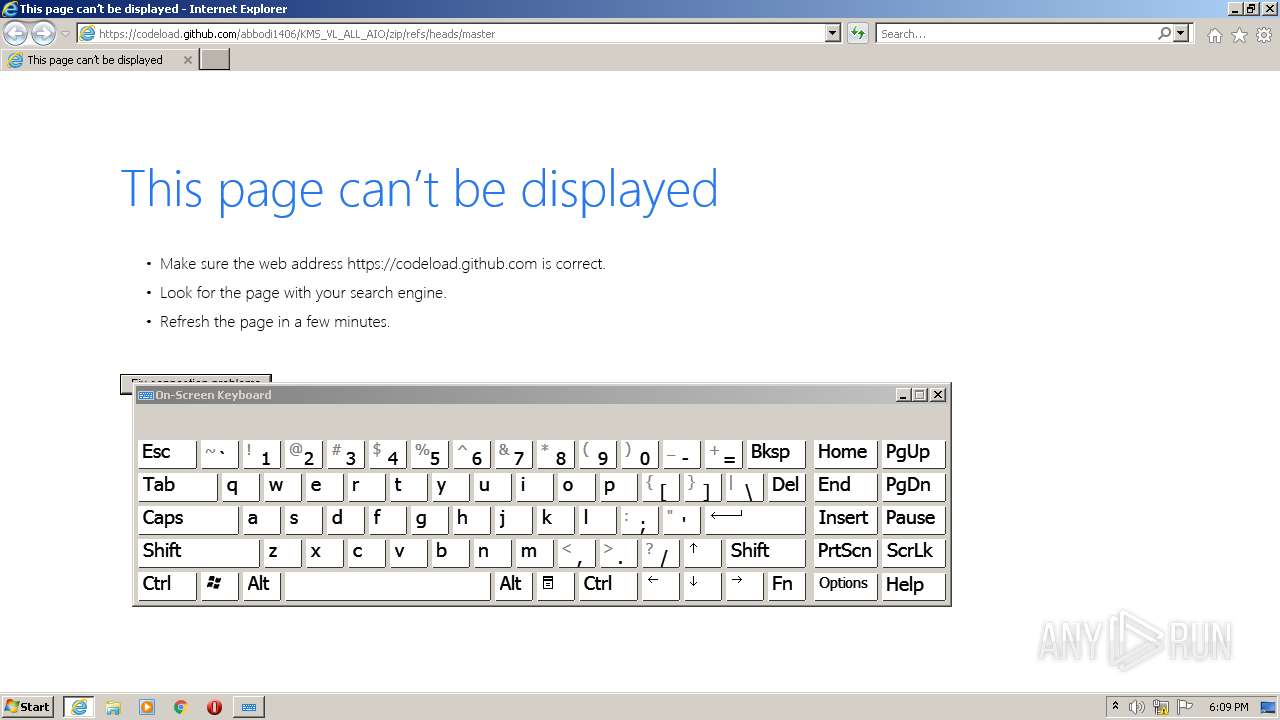Click the m key on the keyboard
Viewport: 1280px width, 720px height.
pos(534,552)
